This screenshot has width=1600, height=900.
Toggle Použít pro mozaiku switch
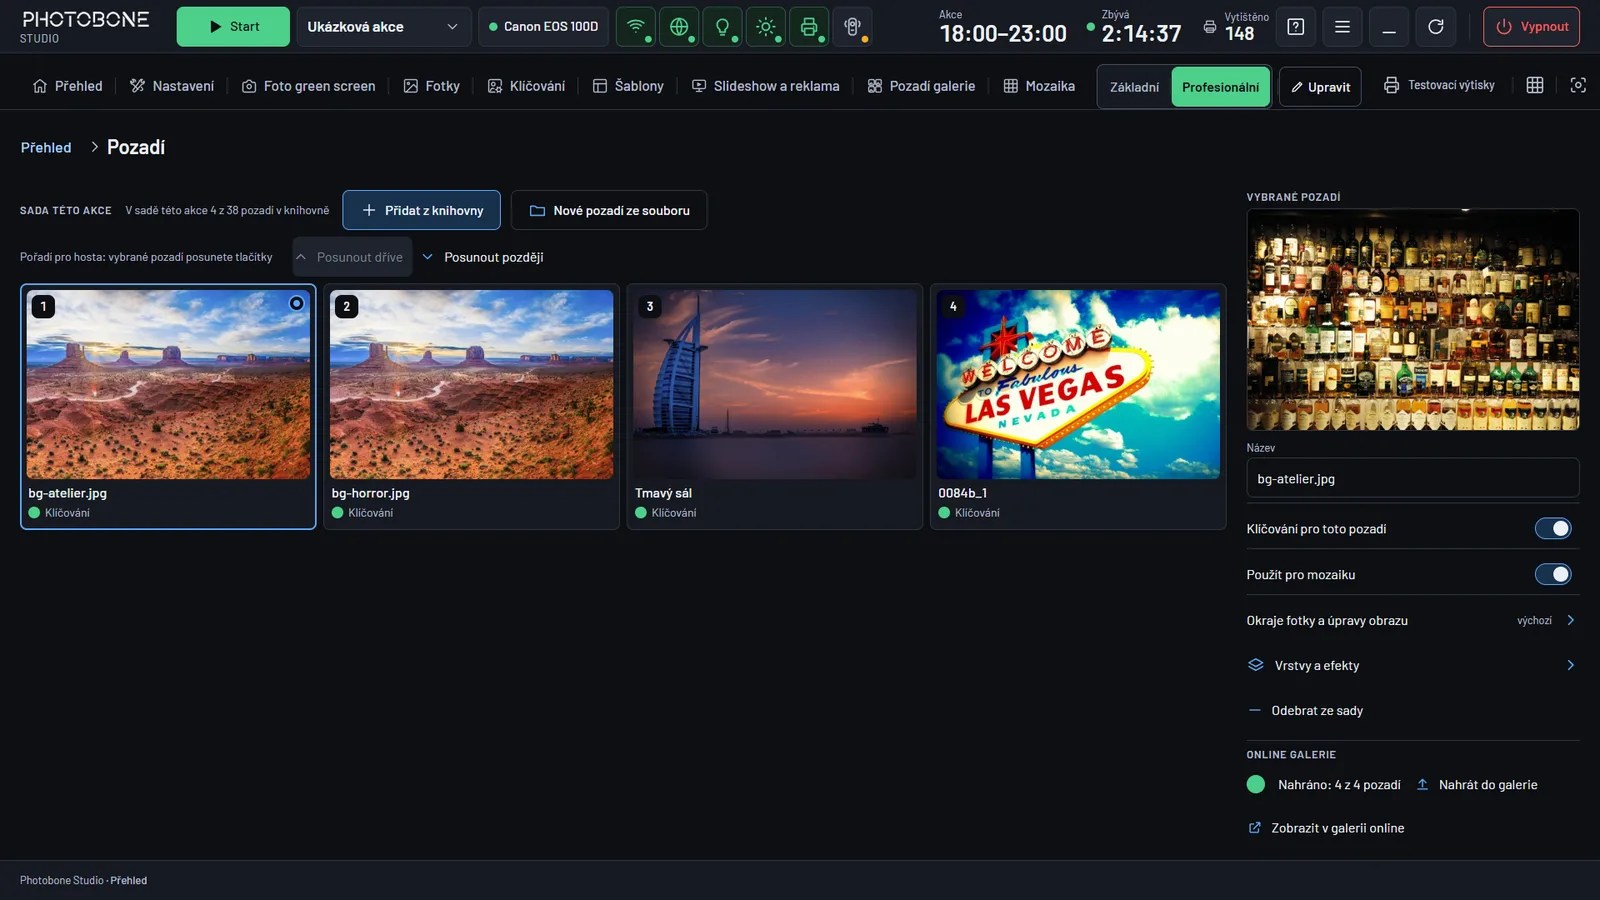1553,575
